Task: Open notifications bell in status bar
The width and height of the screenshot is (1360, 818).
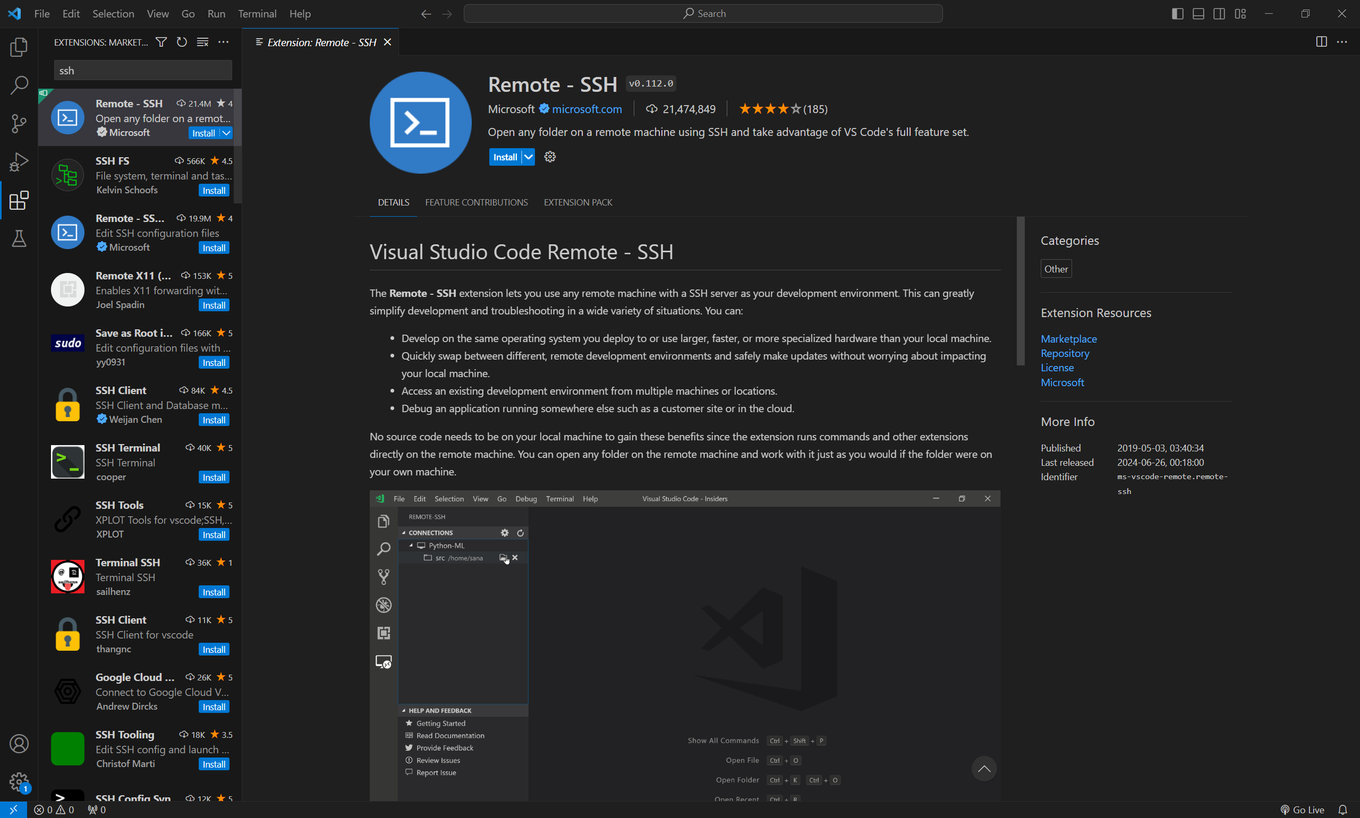Action: 1342,810
